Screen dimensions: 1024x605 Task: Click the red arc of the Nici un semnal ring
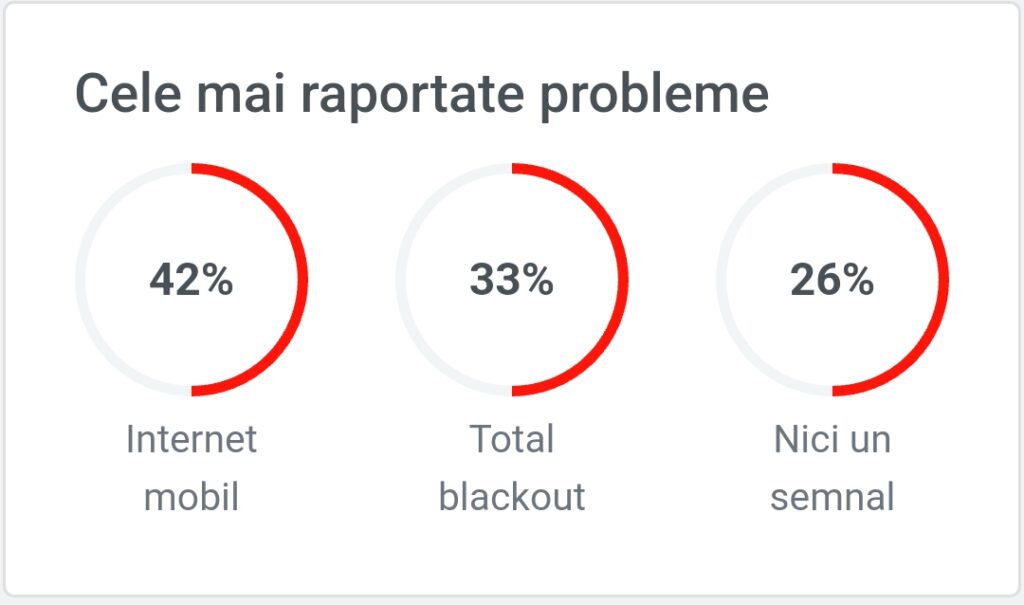tap(944, 280)
